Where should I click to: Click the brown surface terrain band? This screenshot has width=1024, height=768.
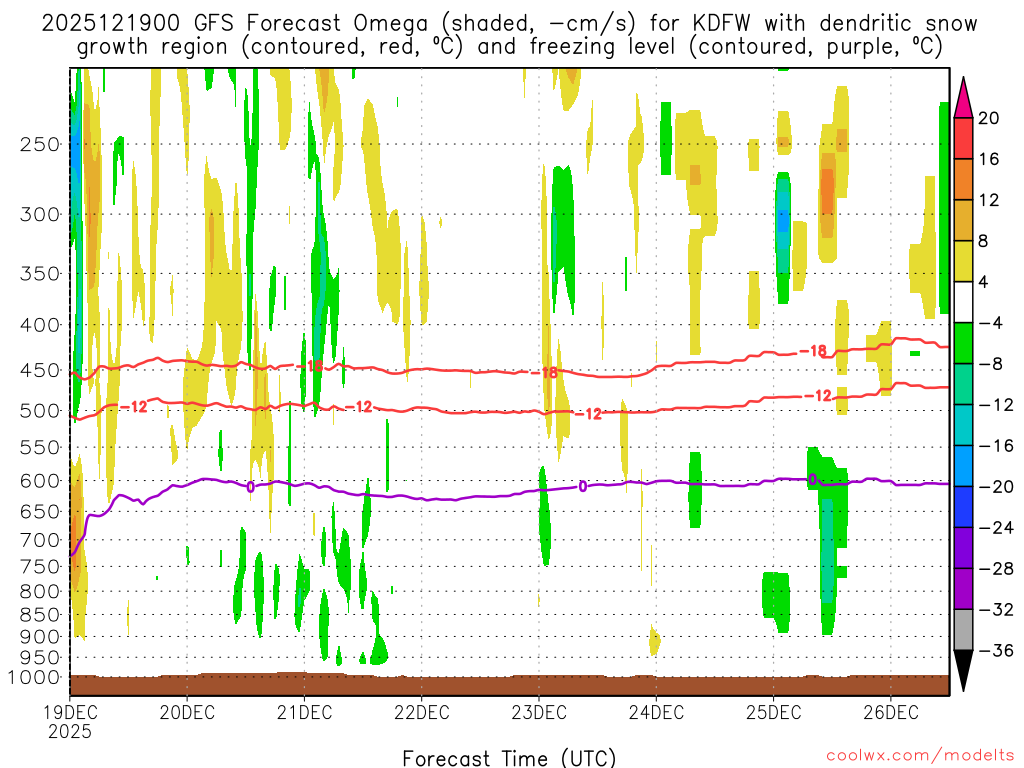pyautogui.click(x=509, y=684)
